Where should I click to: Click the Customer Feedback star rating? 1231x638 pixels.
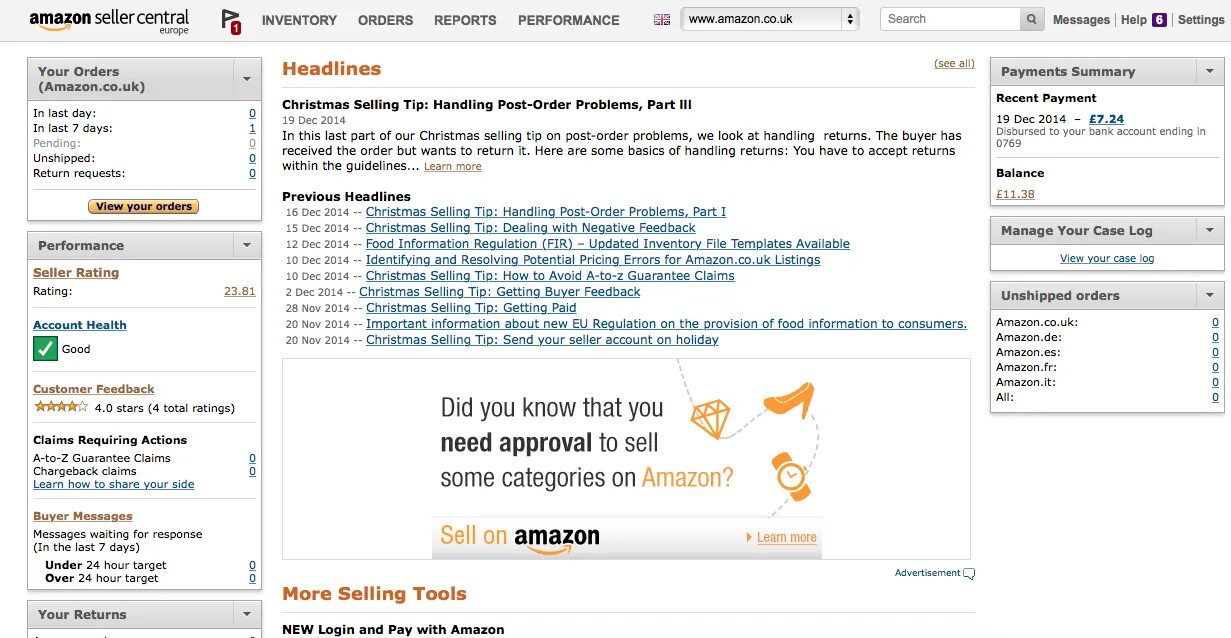click(61, 407)
